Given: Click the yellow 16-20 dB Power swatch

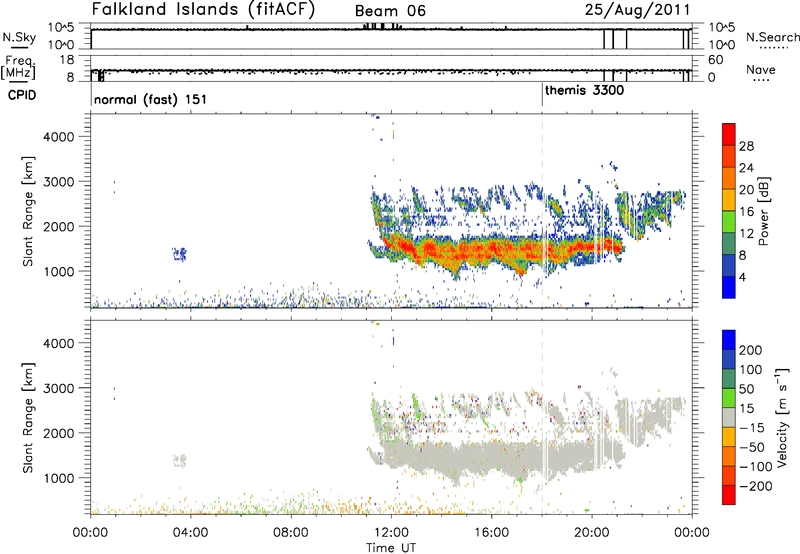Looking at the screenshot, I should point(729,199).
